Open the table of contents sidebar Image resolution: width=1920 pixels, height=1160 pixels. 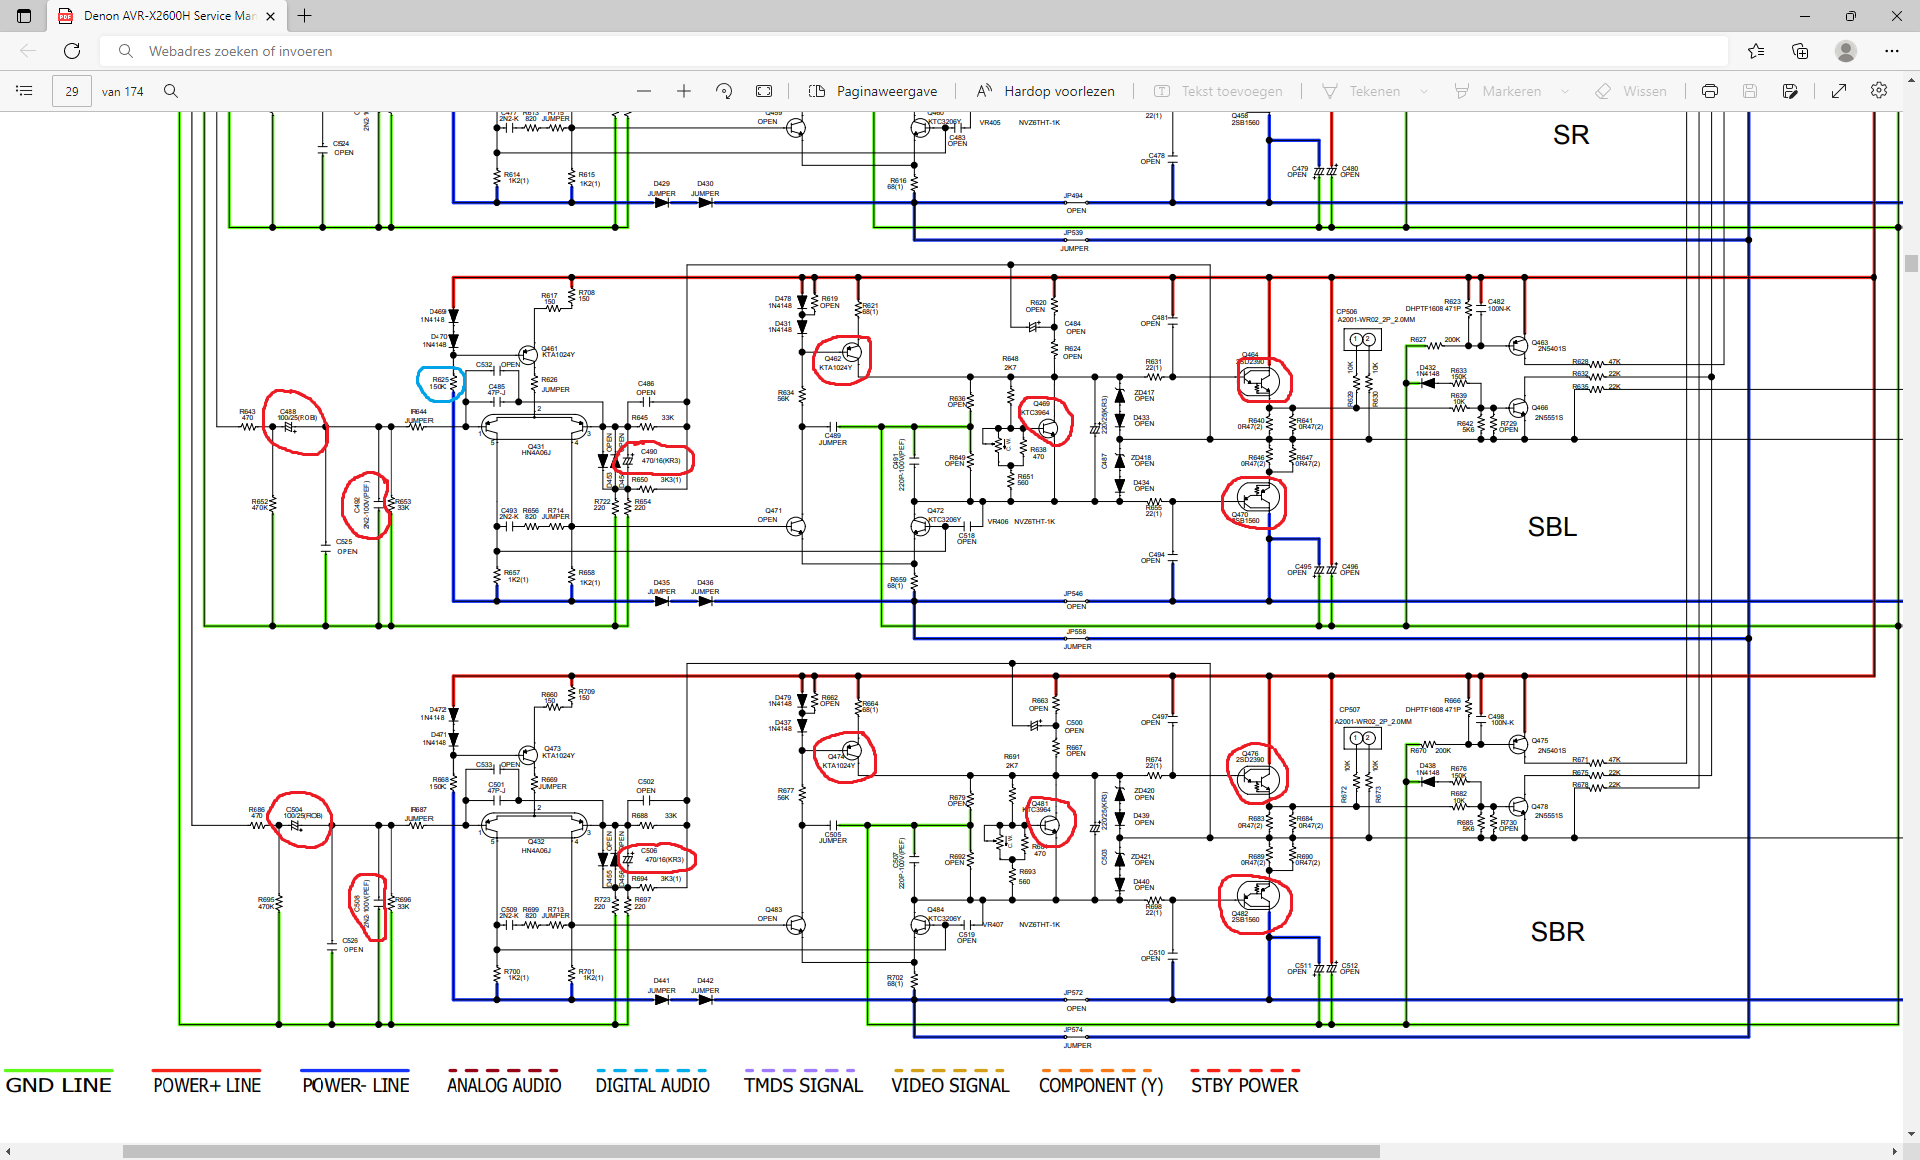tap(24, 91)
